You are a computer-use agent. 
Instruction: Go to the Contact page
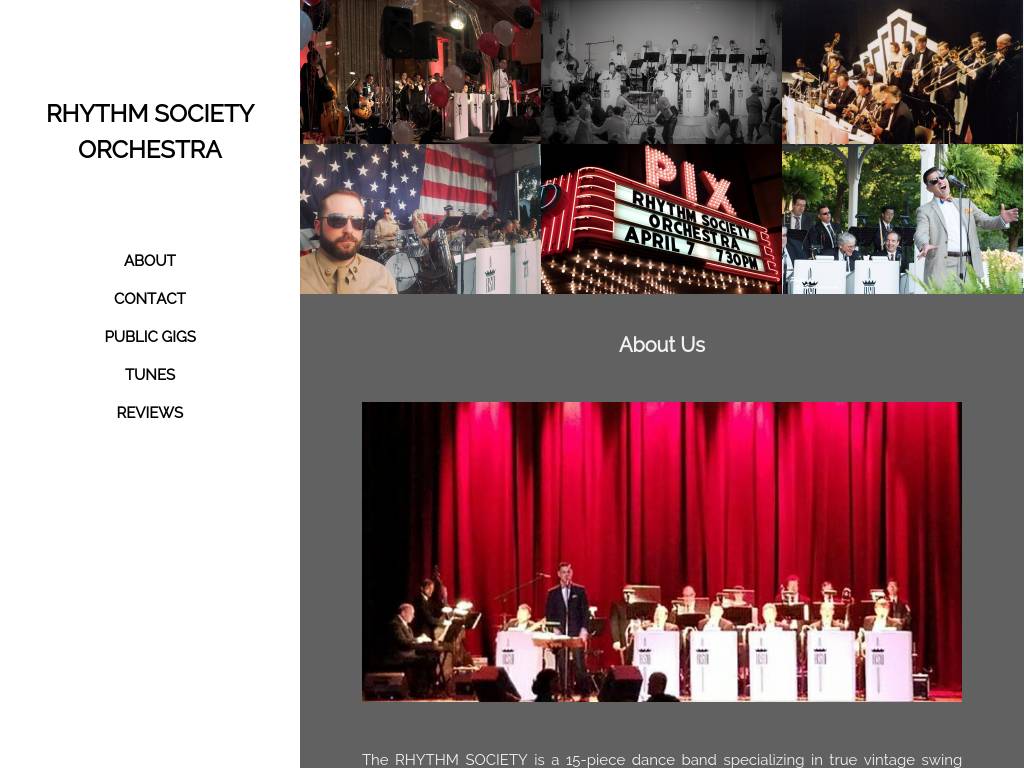150,298
